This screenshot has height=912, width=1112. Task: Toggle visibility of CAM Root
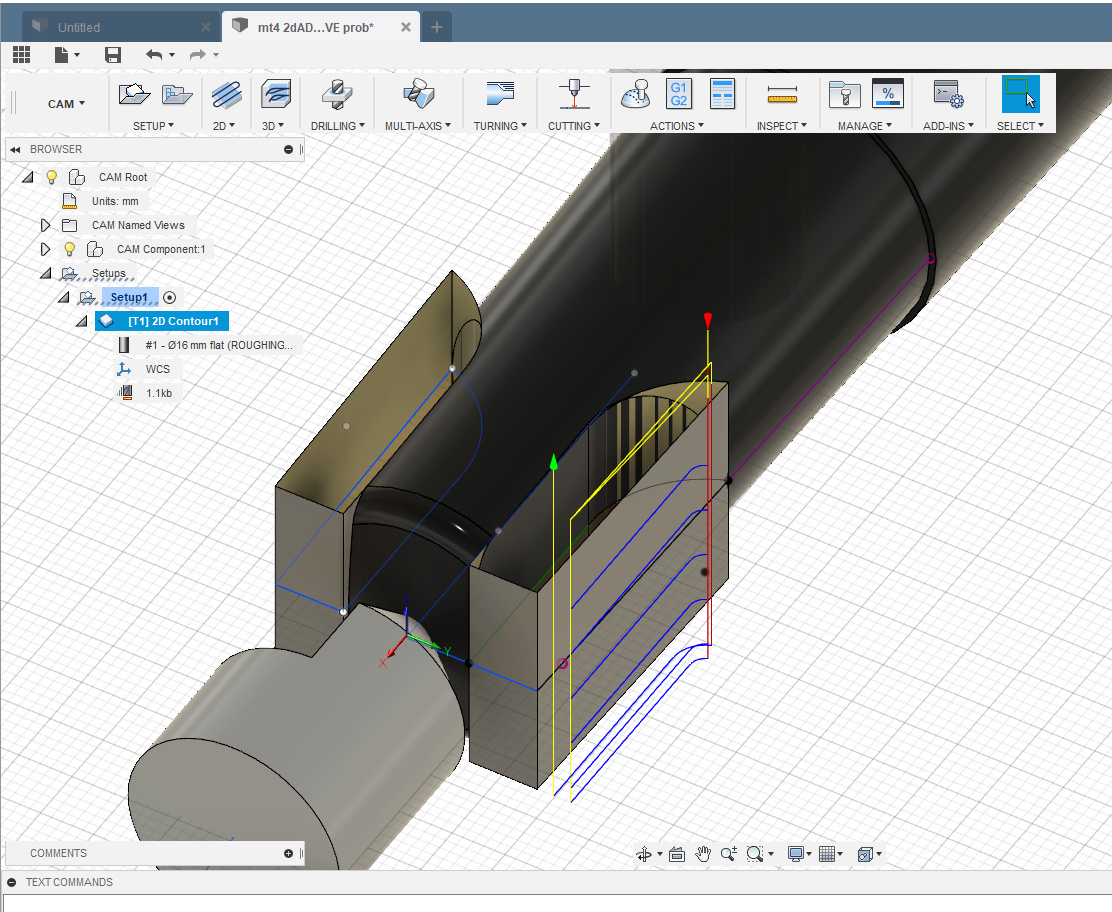point(51,176)
